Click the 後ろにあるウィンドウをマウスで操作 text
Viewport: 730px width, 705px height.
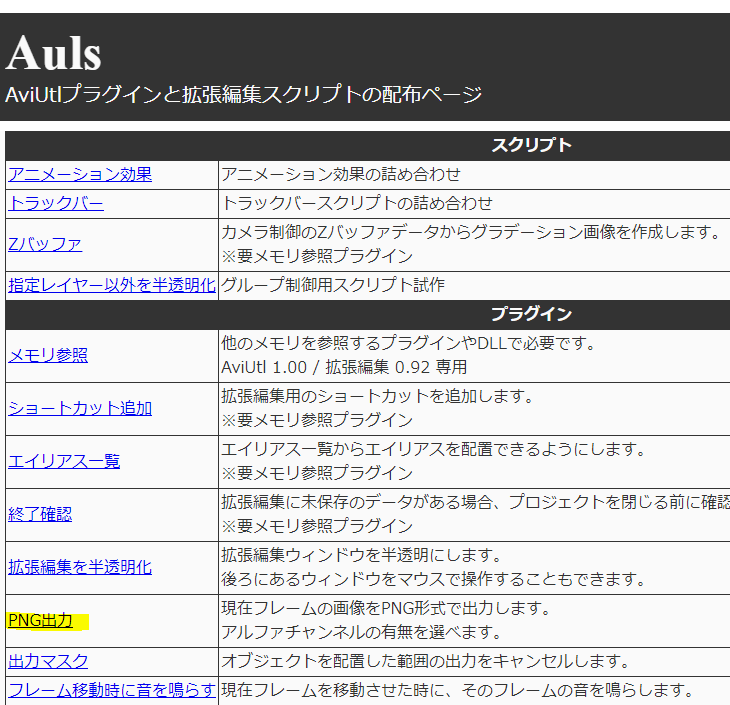(x=433, y=580)
